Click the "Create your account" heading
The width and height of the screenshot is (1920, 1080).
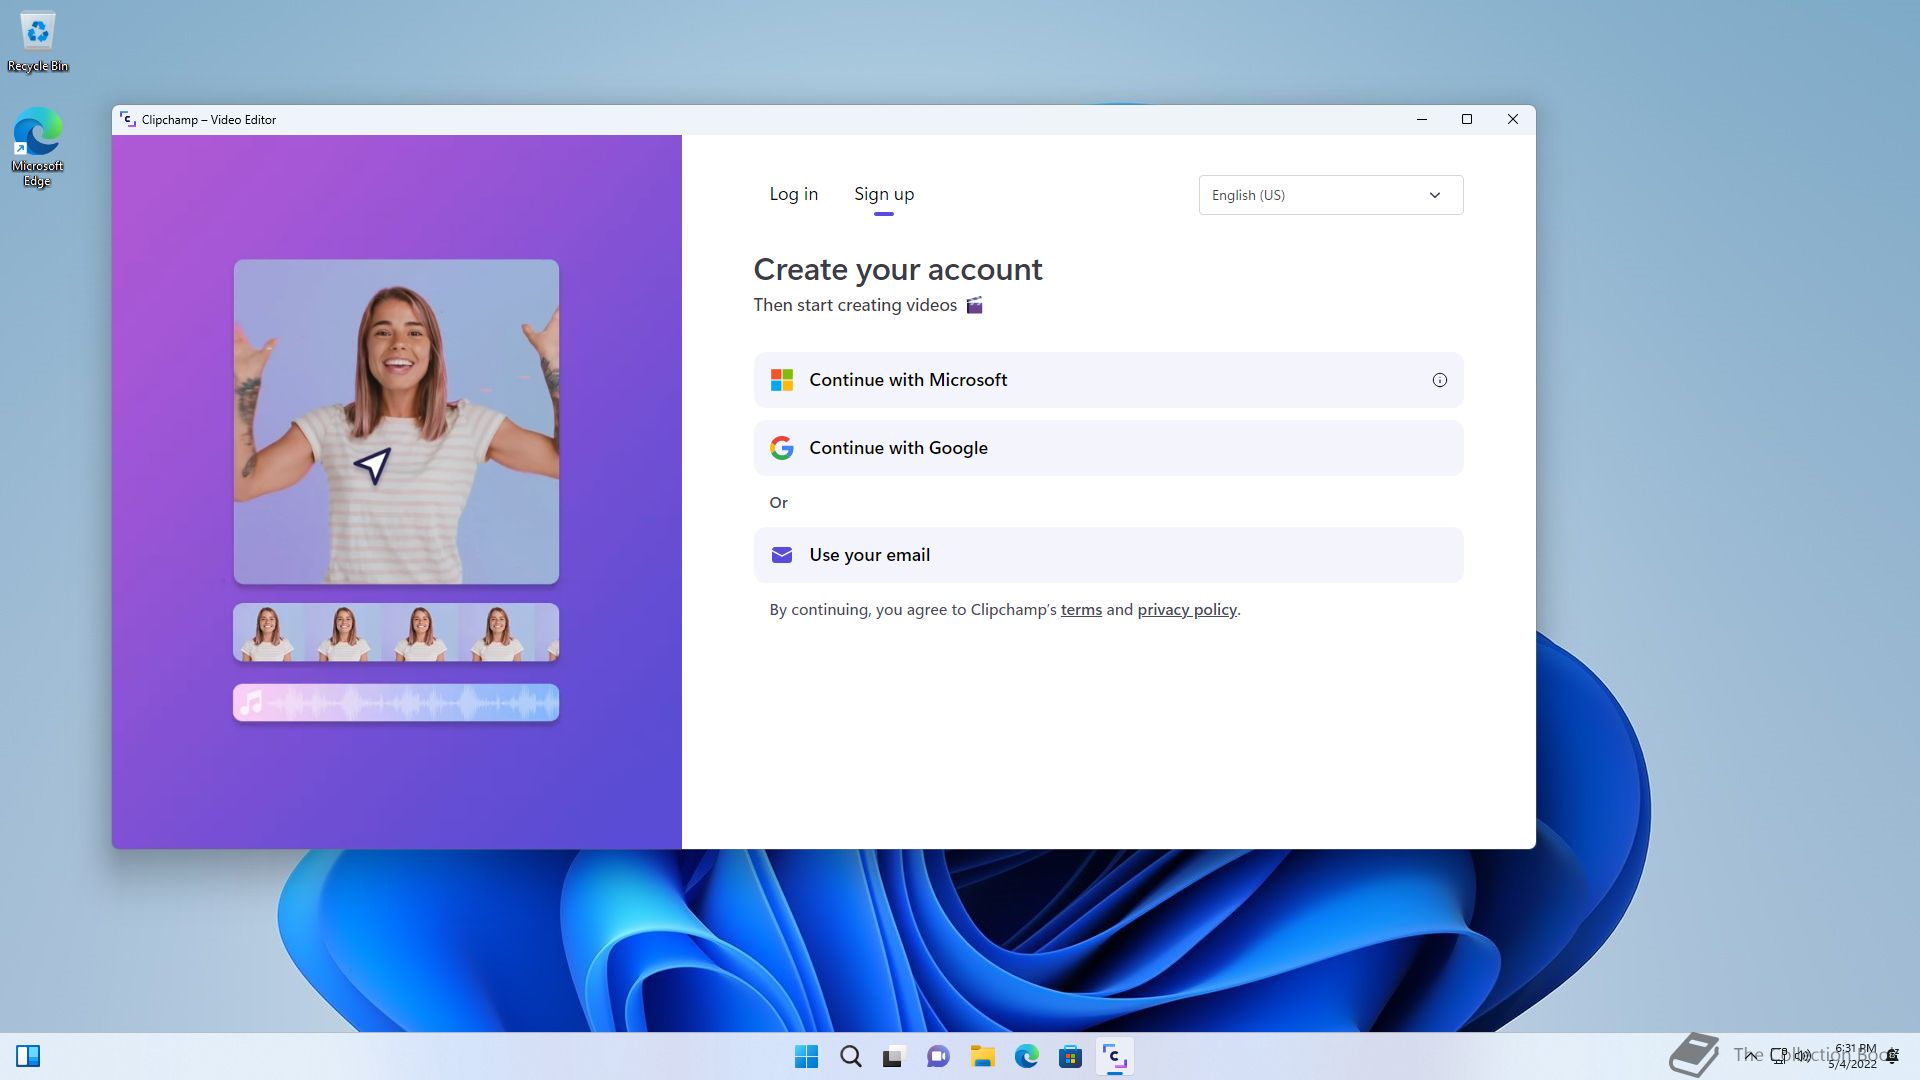click(898, 269)
